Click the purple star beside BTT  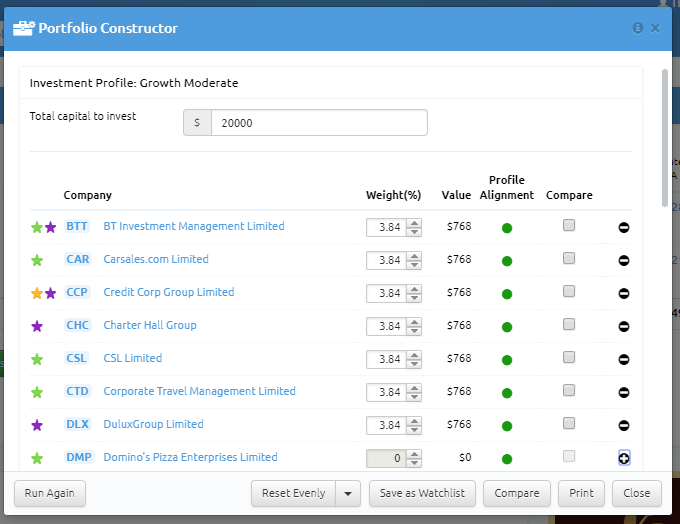50,227
